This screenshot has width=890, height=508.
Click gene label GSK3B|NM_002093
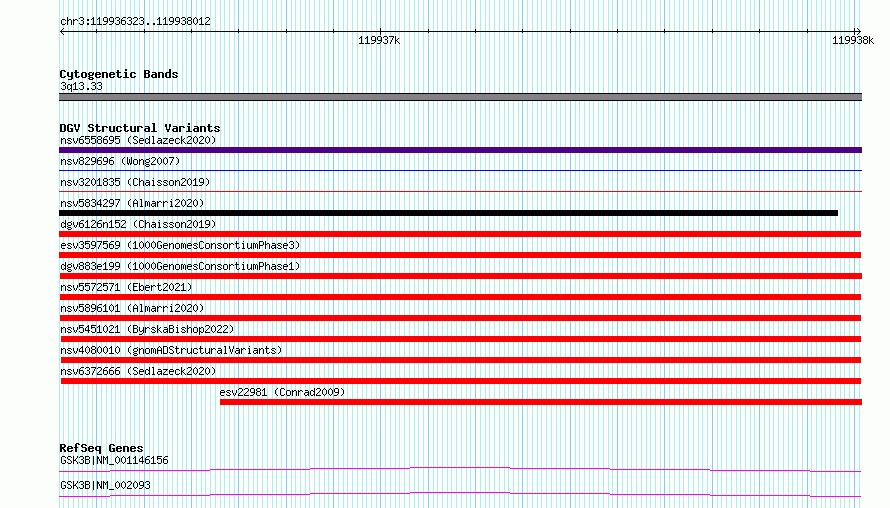[x=105, y=485]
